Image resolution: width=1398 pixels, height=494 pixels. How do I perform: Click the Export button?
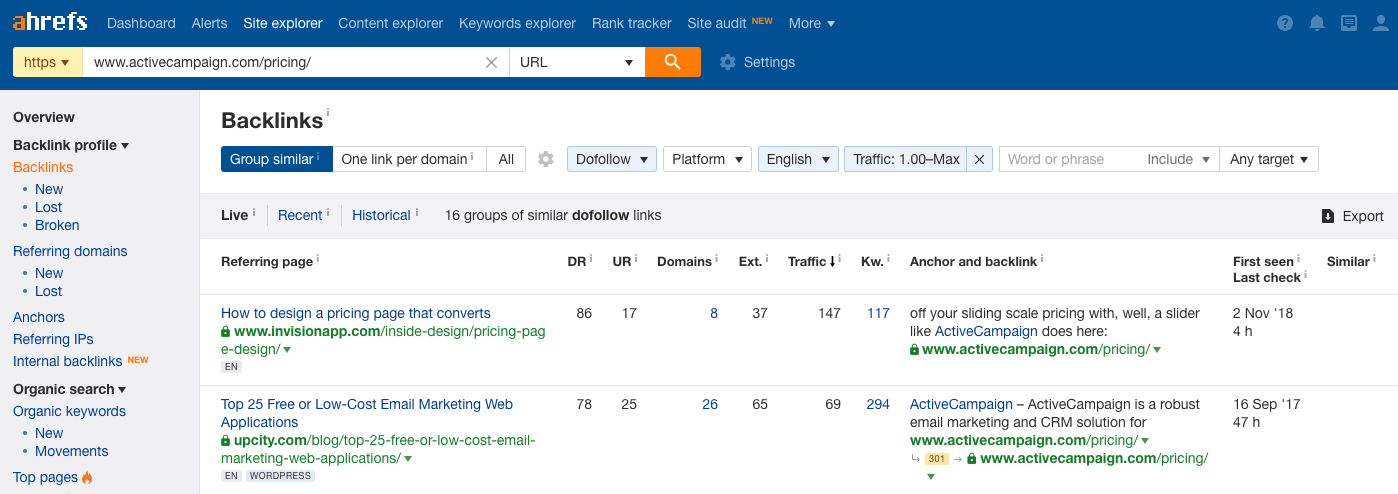click(1352, 216)
